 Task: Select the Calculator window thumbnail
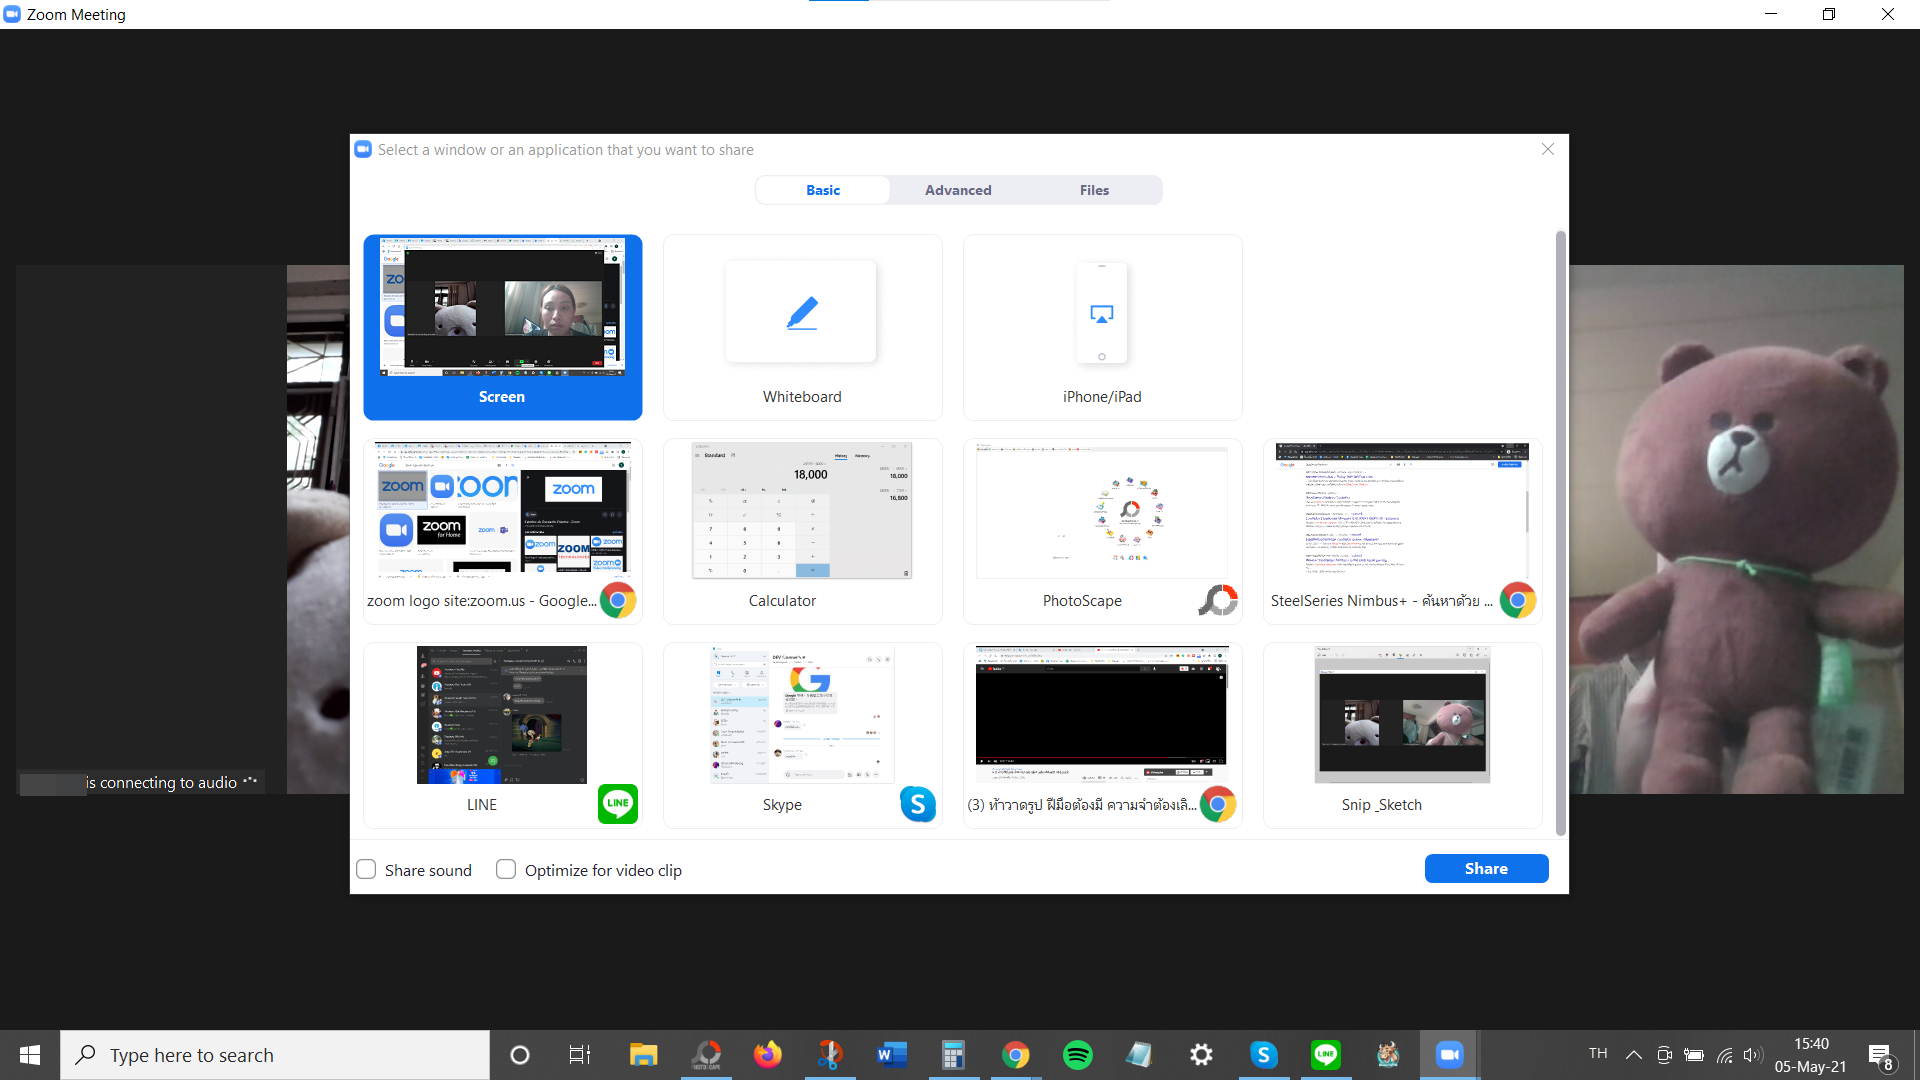[802, 512]
